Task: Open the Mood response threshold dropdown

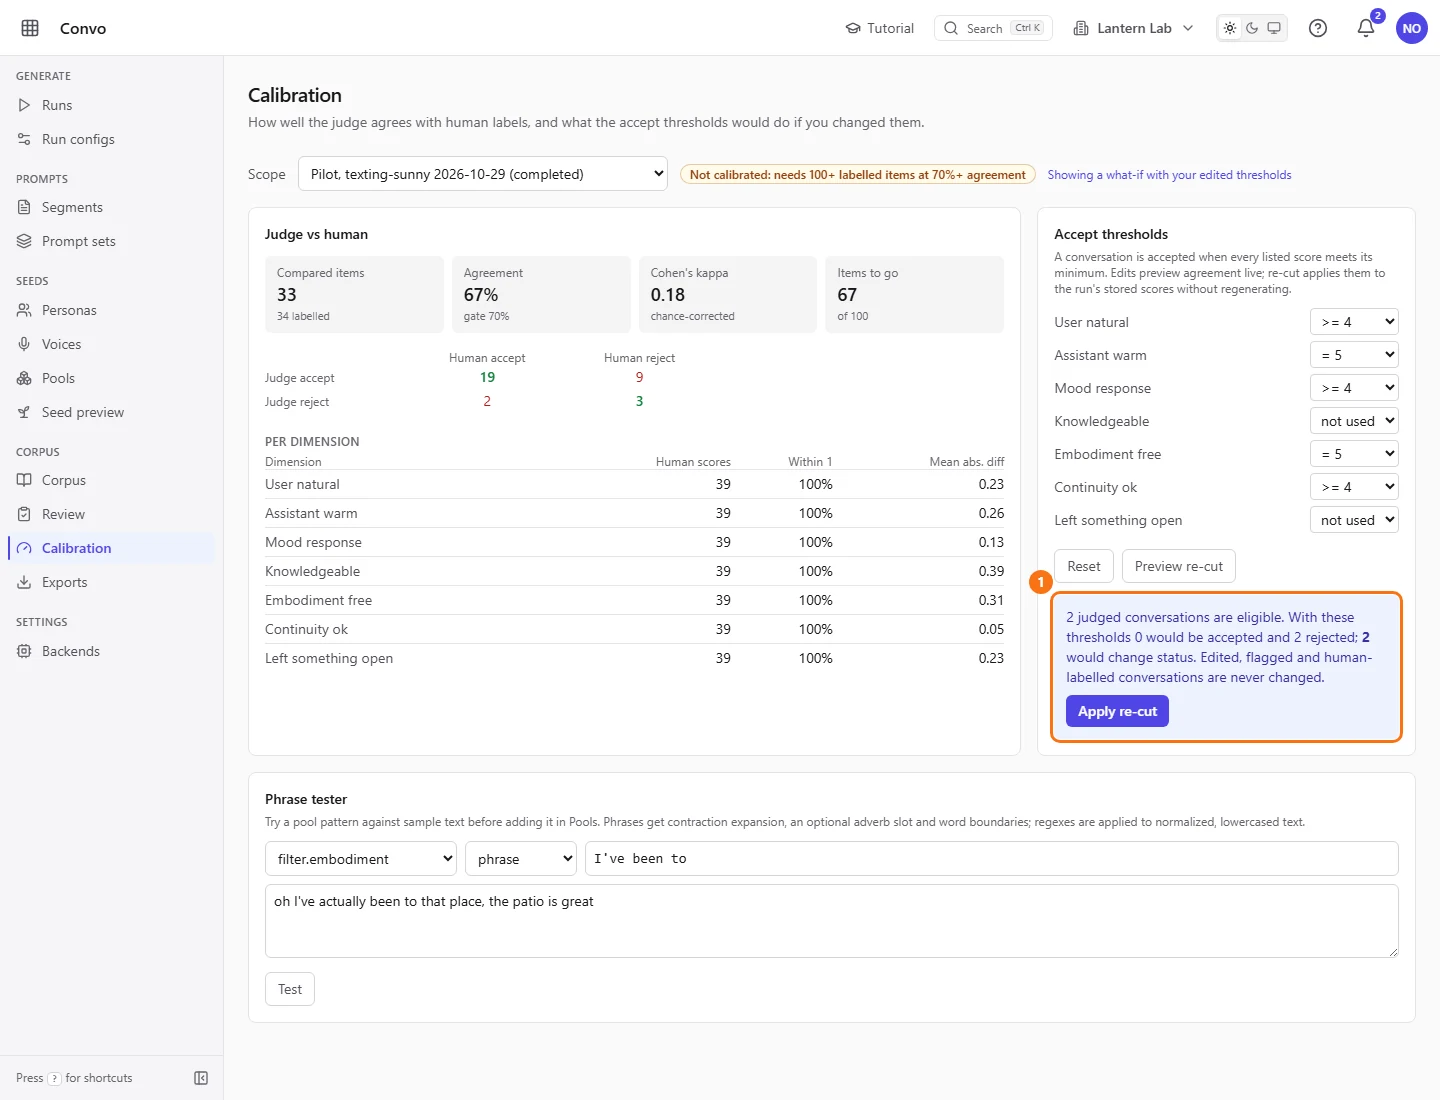Action: [x=1354, y=388]
